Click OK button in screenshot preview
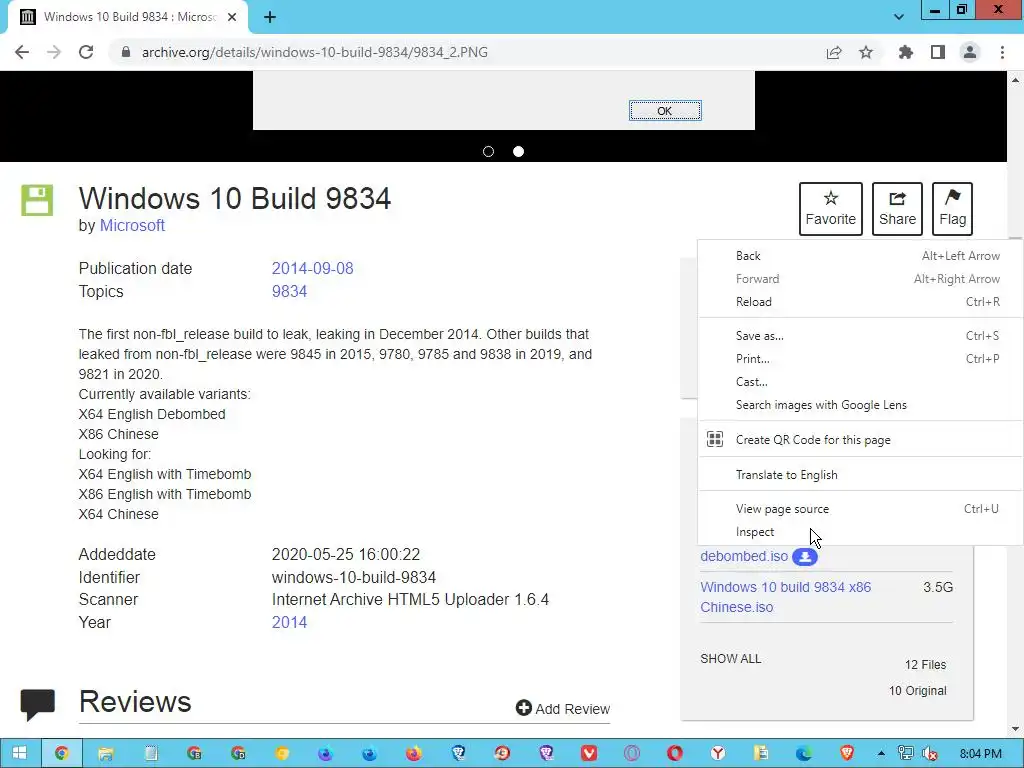 click(665, 111)
